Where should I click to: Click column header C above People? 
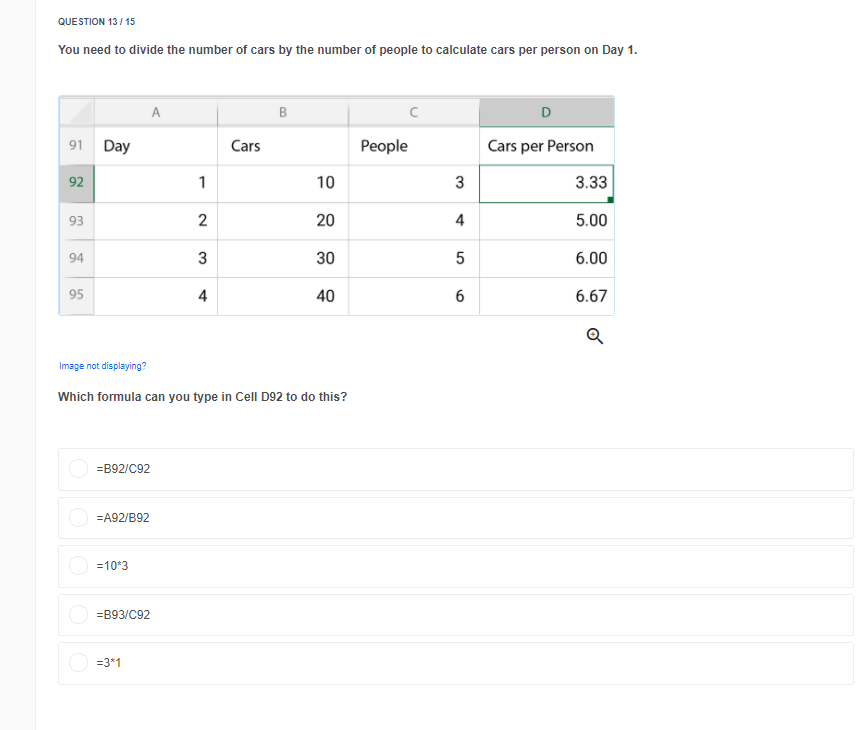[413, 111]
